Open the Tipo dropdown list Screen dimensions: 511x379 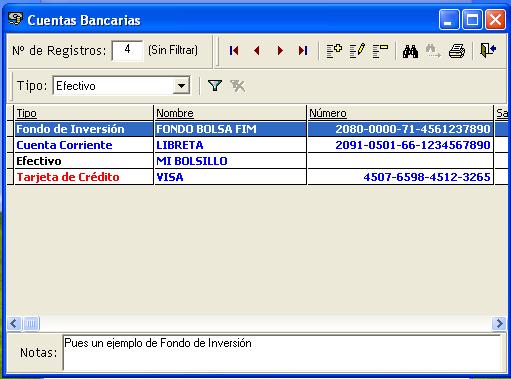(181, 86)
